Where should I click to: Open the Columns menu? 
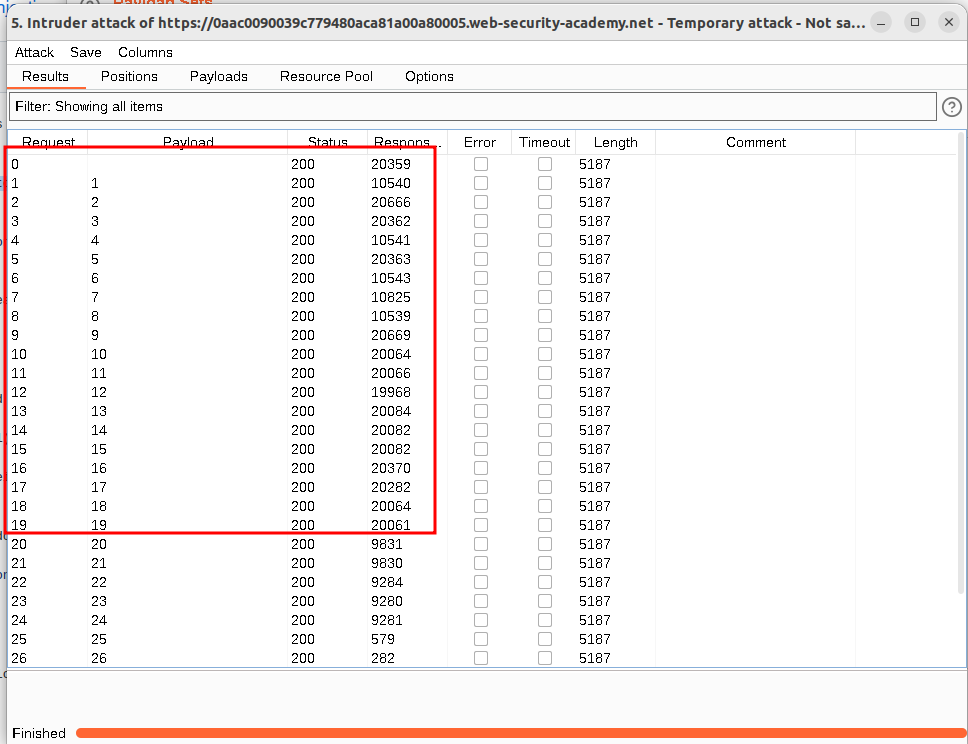(x=145, y=52)
